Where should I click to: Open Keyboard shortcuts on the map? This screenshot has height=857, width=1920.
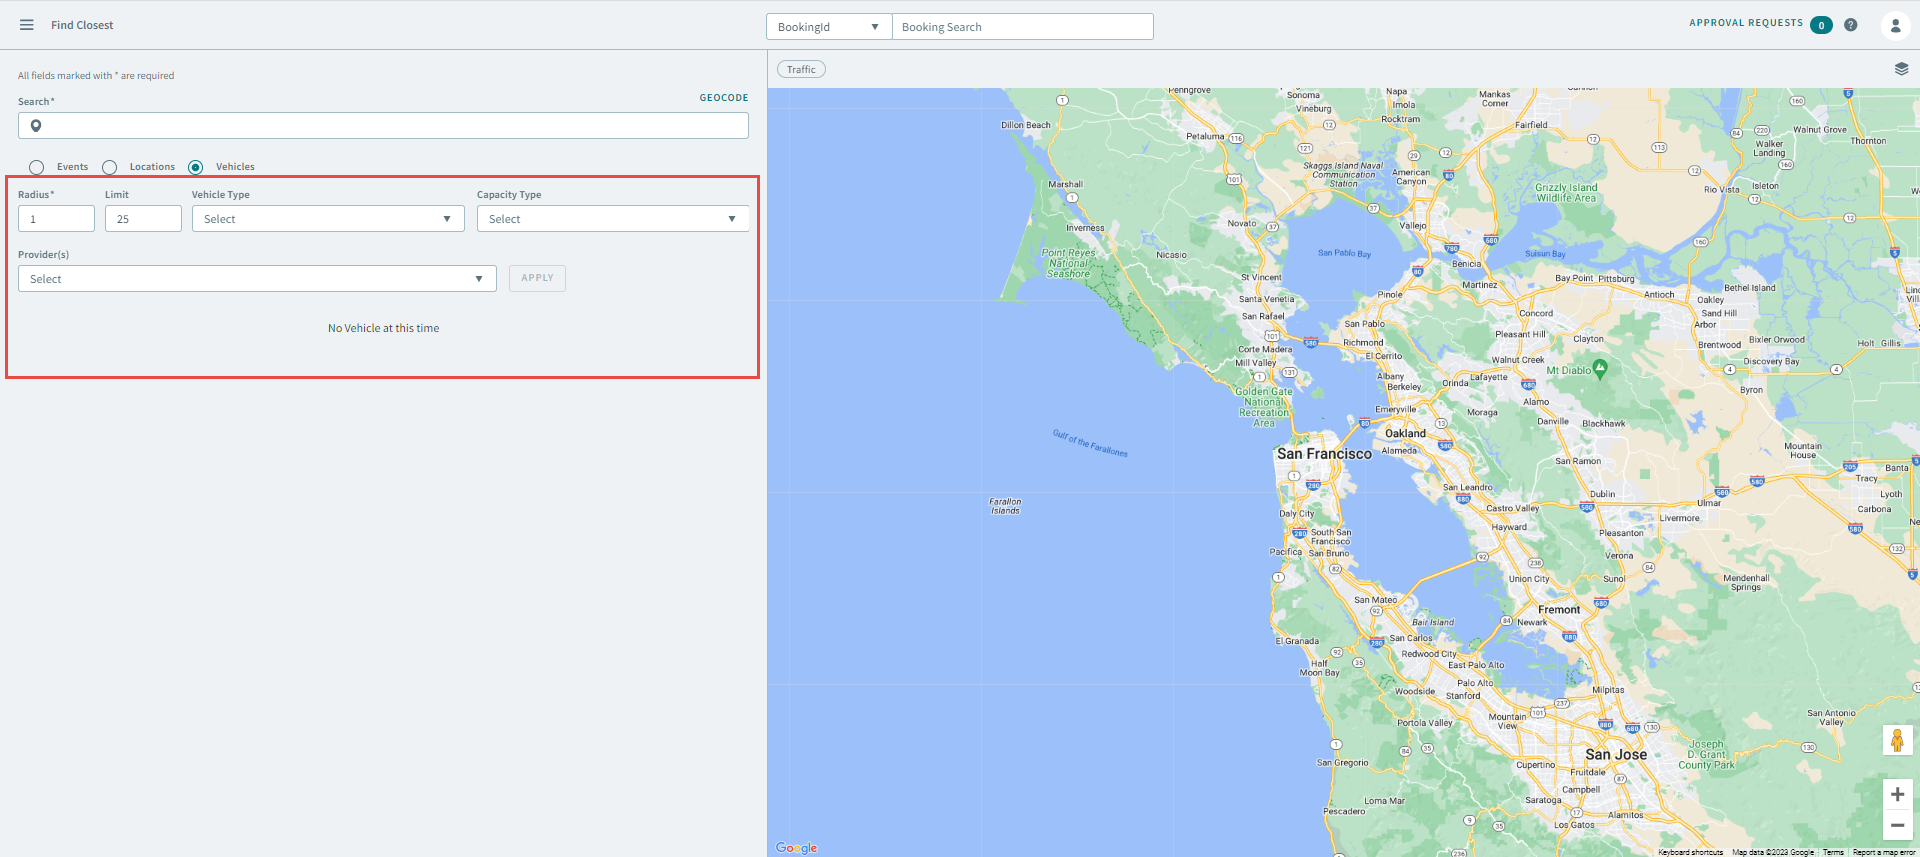[x=1690, y=852]
